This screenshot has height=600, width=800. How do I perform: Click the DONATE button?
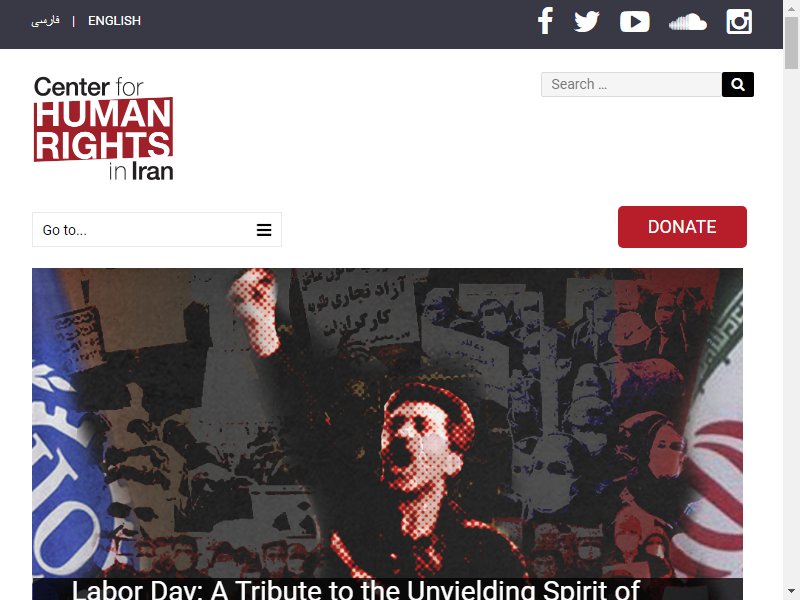[682, 227]
